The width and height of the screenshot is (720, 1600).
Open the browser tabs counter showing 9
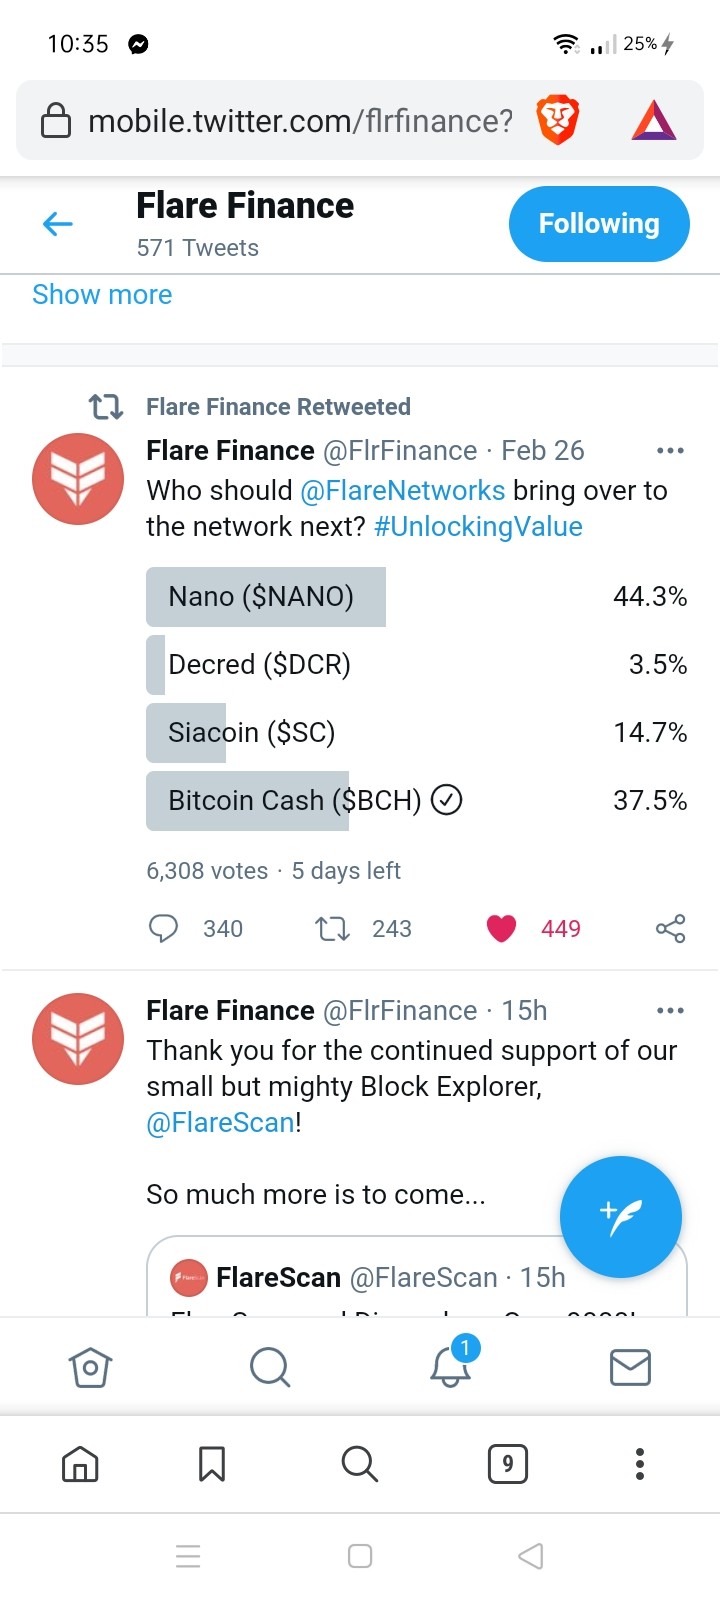click(x=508, y=1464)
